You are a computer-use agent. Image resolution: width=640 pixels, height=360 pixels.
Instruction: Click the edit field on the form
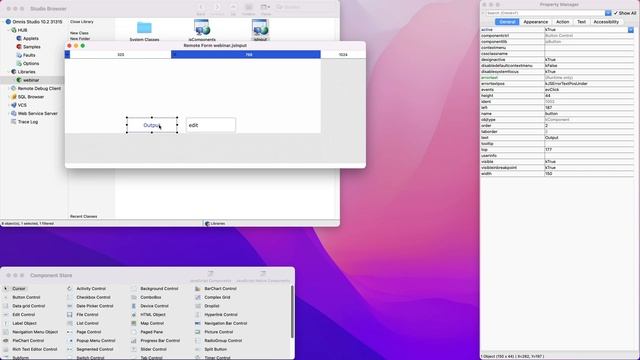pos(211,125)
